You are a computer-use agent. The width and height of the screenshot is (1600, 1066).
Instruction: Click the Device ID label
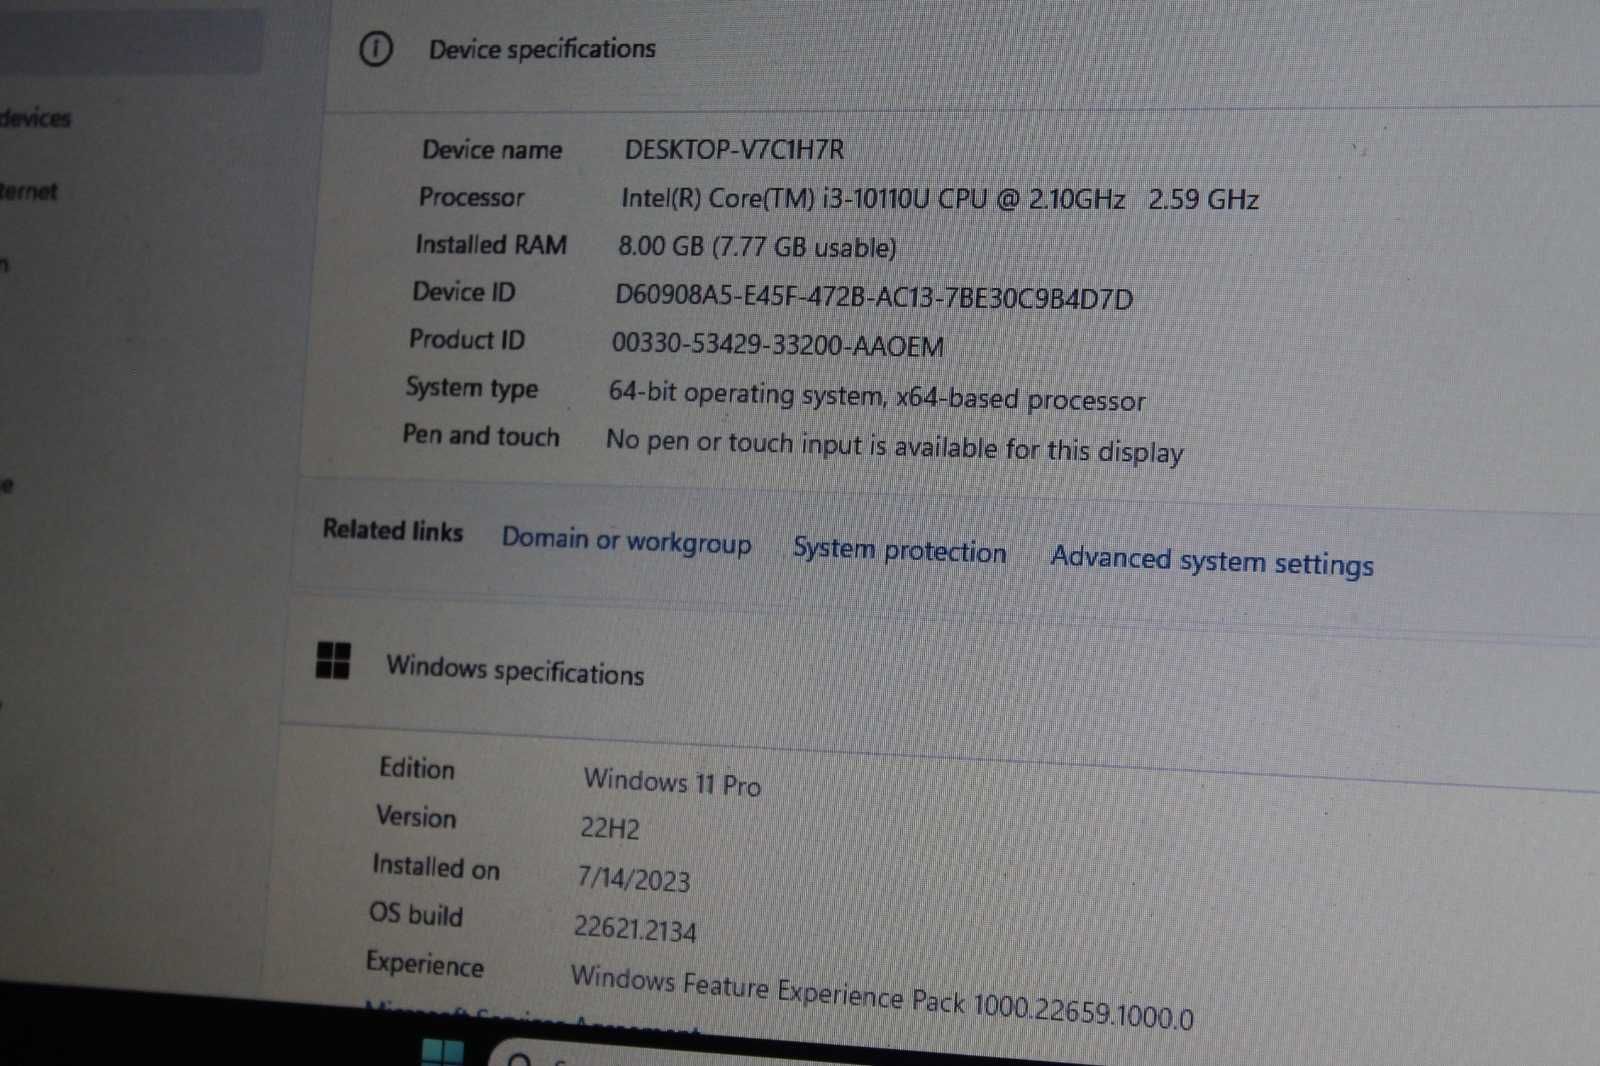[463, 292]
